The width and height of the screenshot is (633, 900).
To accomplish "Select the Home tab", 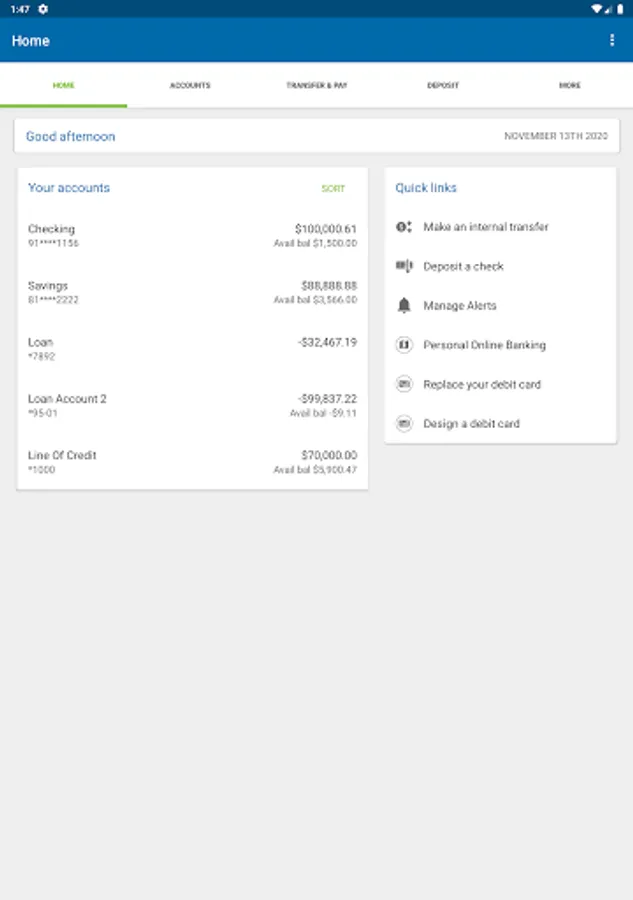I will (x=63, y=86).
